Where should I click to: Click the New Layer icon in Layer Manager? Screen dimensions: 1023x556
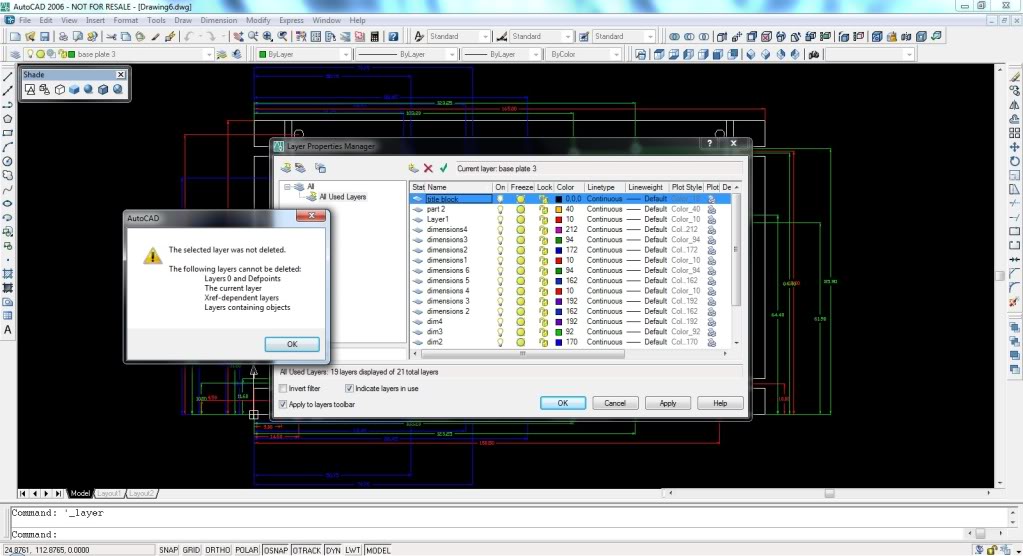click(x=413, y=169)
